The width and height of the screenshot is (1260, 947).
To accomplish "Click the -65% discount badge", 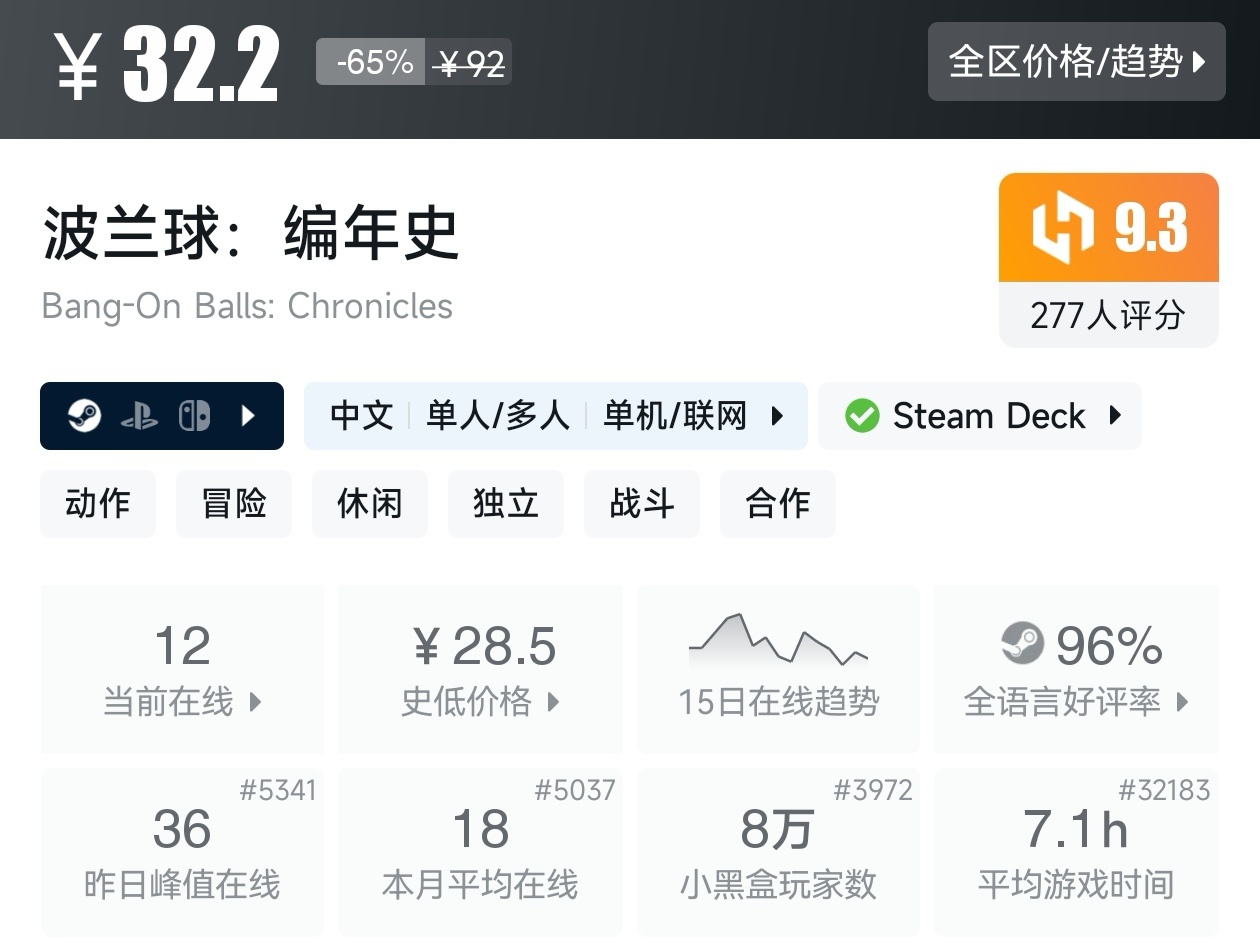I will pyautogui.click(x=372, y=62).
